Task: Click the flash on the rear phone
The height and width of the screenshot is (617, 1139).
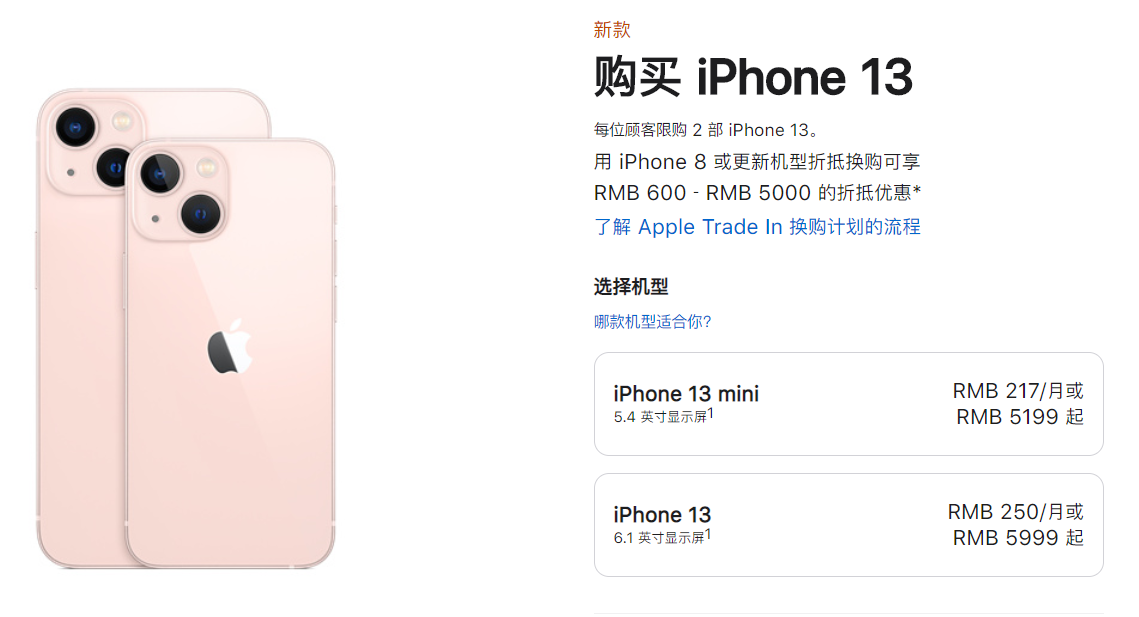Action: coord(121,121)
